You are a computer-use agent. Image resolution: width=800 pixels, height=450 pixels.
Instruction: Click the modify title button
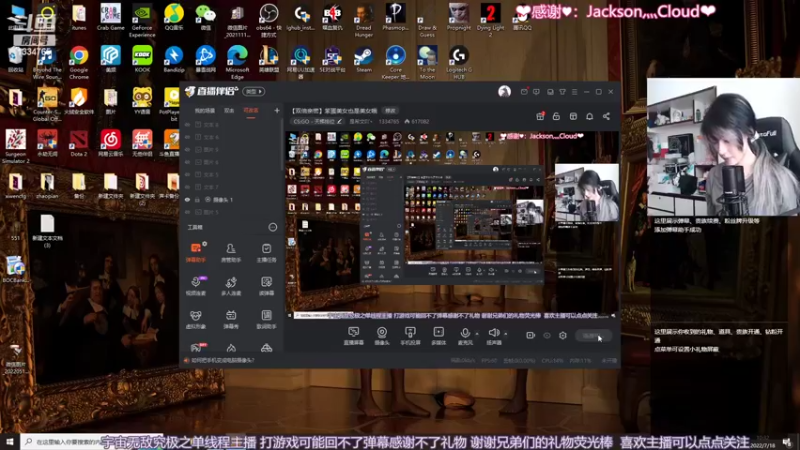[390, 110]
